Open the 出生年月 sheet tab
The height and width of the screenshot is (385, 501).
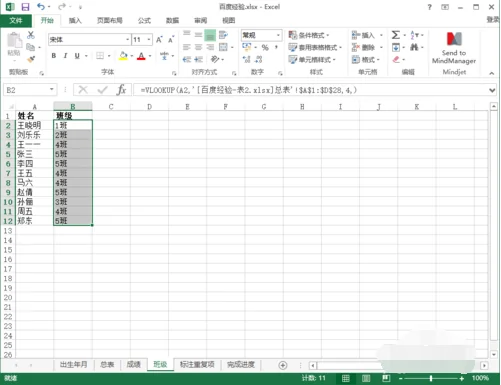click(73, 365)
